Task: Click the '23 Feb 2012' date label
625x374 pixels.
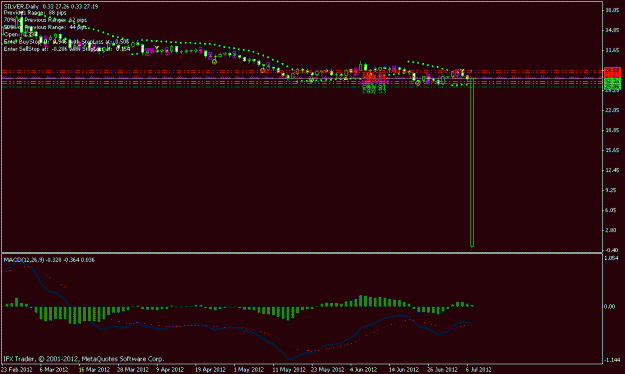Action: click(x=17, y=370)
